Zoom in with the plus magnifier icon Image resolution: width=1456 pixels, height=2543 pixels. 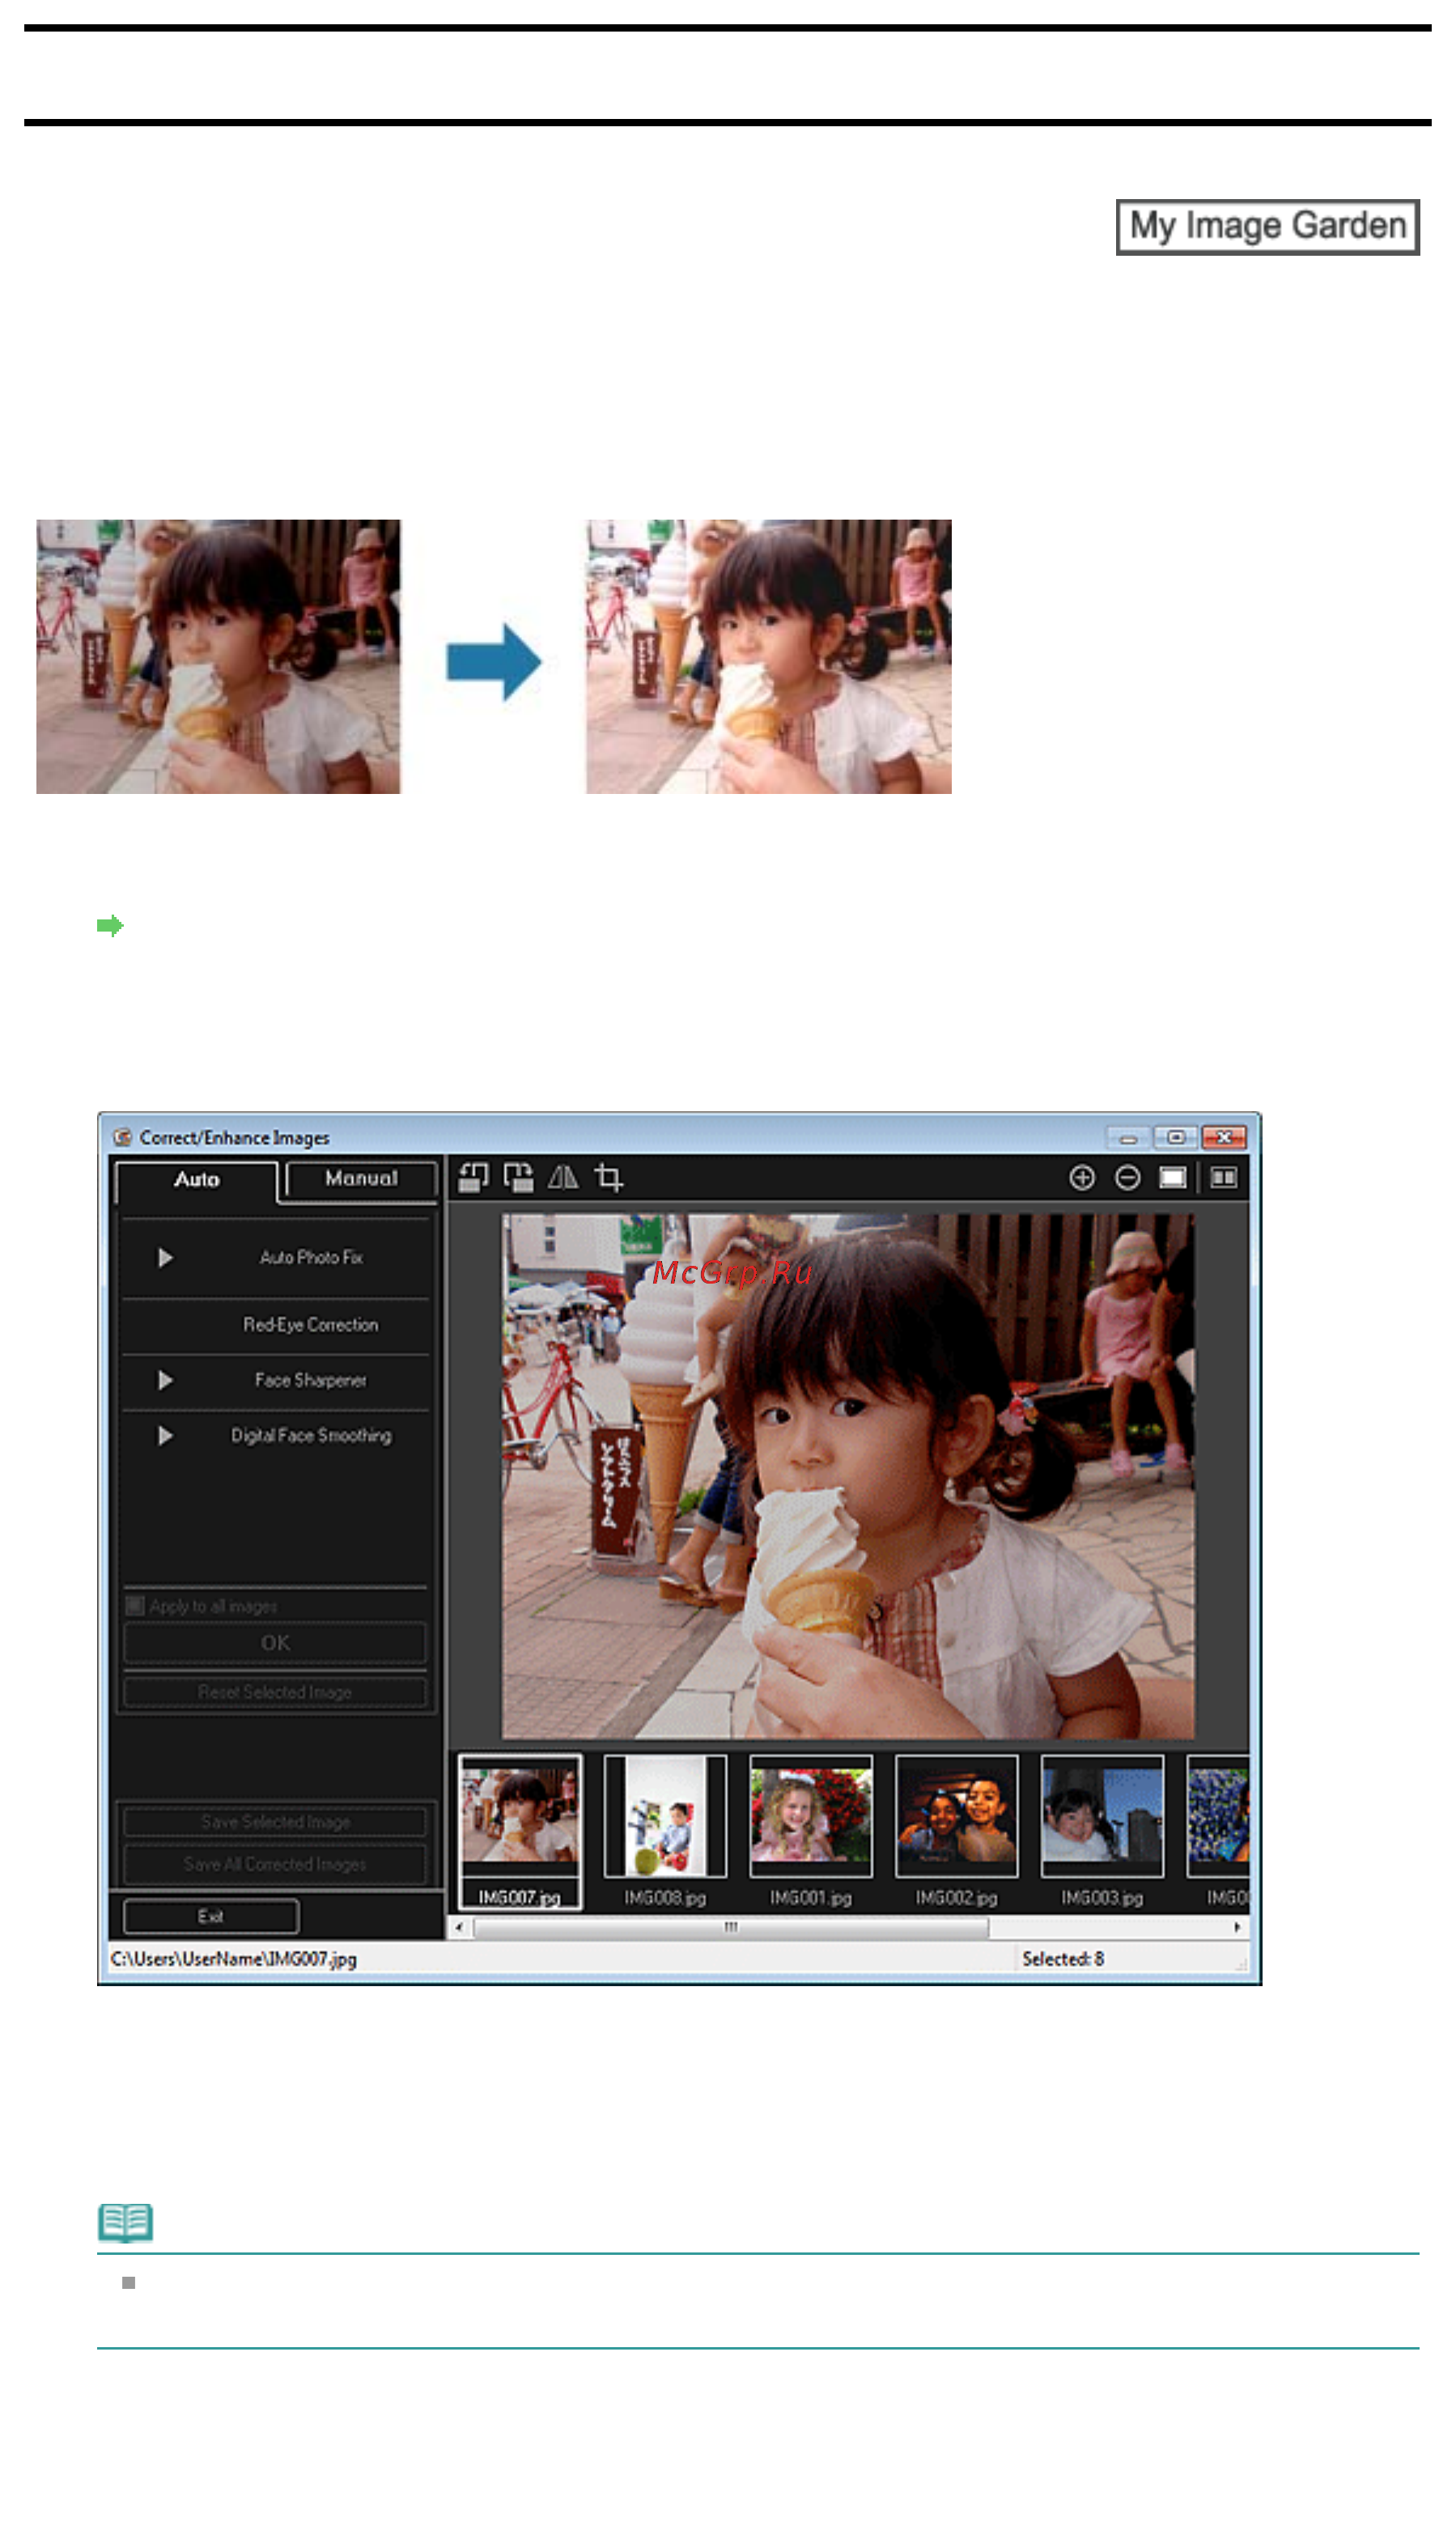pos(1082,1178)
